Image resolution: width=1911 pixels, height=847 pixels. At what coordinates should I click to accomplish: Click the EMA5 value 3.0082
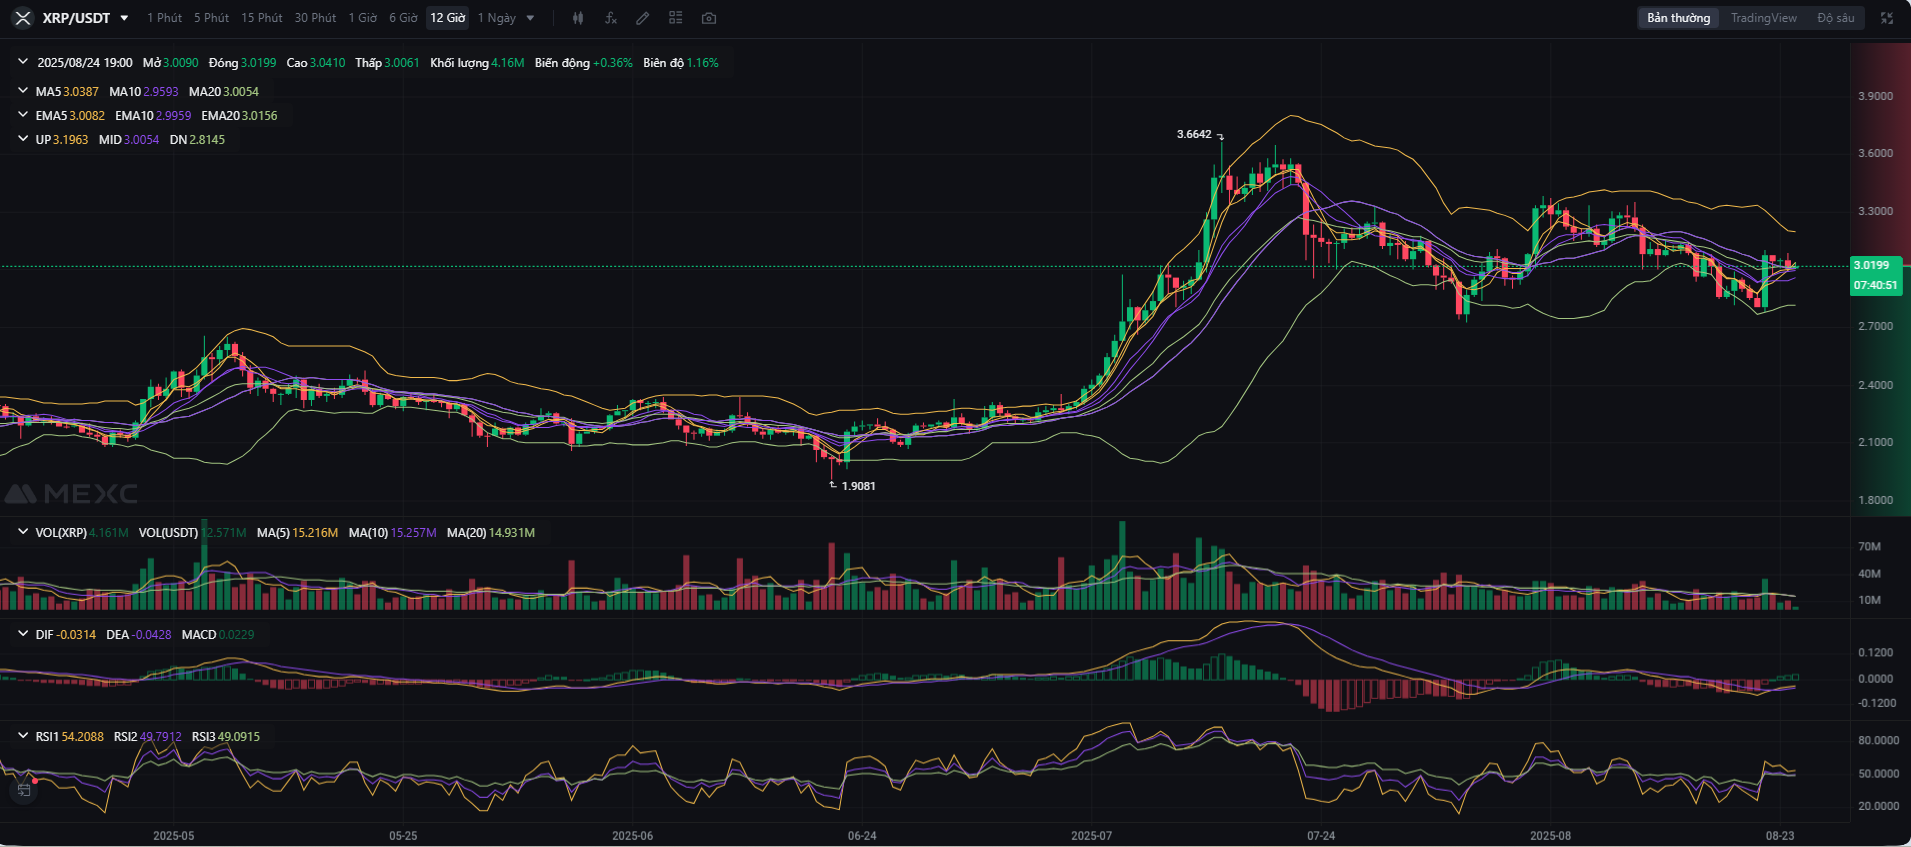tap(87, 115)
